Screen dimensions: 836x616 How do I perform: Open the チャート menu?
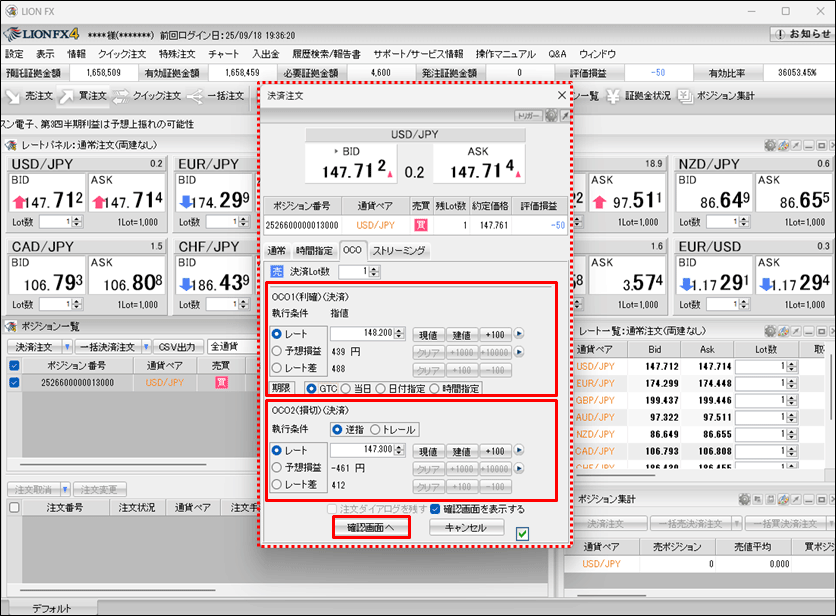[x=224, y=53]
